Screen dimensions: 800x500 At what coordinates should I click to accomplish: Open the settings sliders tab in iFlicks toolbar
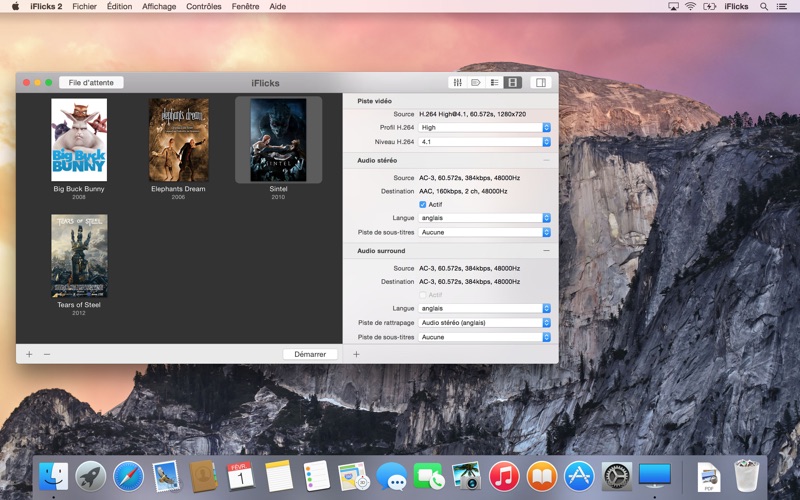(x=458, y=82)
